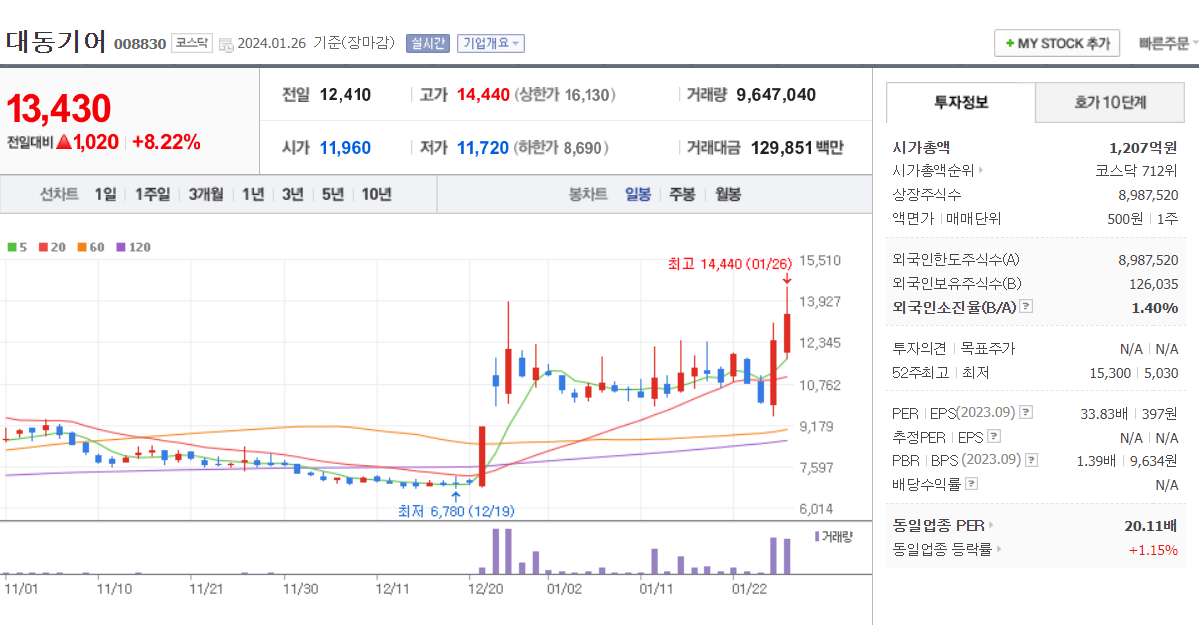Expand the 빠른주문 dropdown

pos(1168,43)
